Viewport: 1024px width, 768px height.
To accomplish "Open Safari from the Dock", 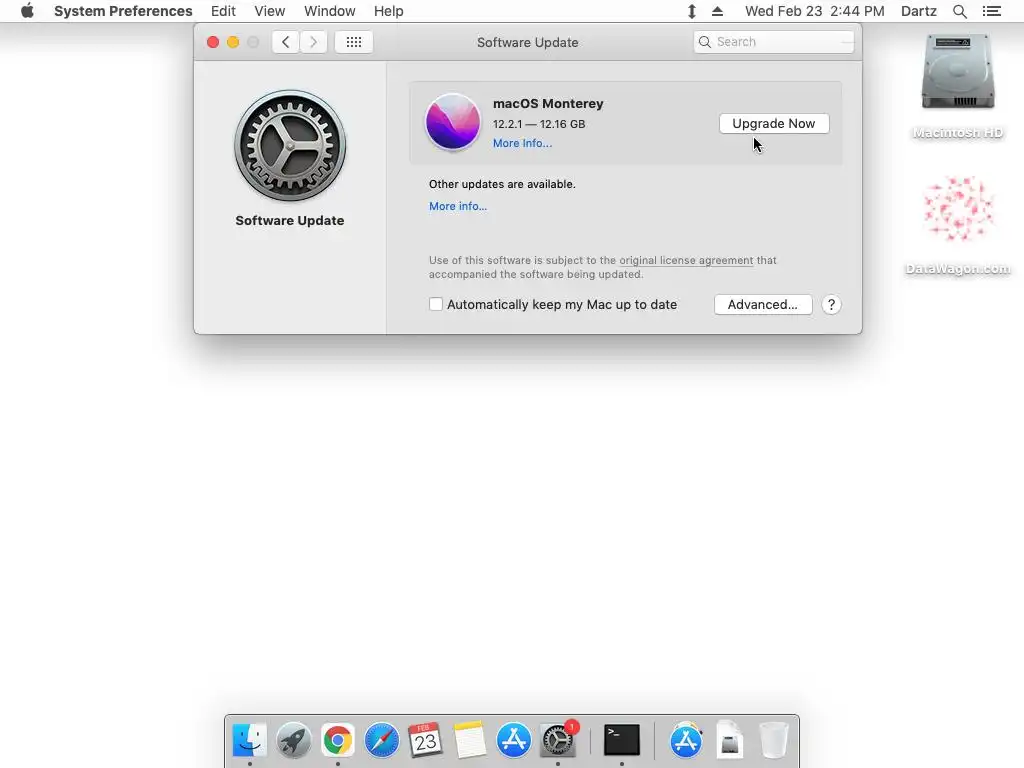I will pos(381,740).
